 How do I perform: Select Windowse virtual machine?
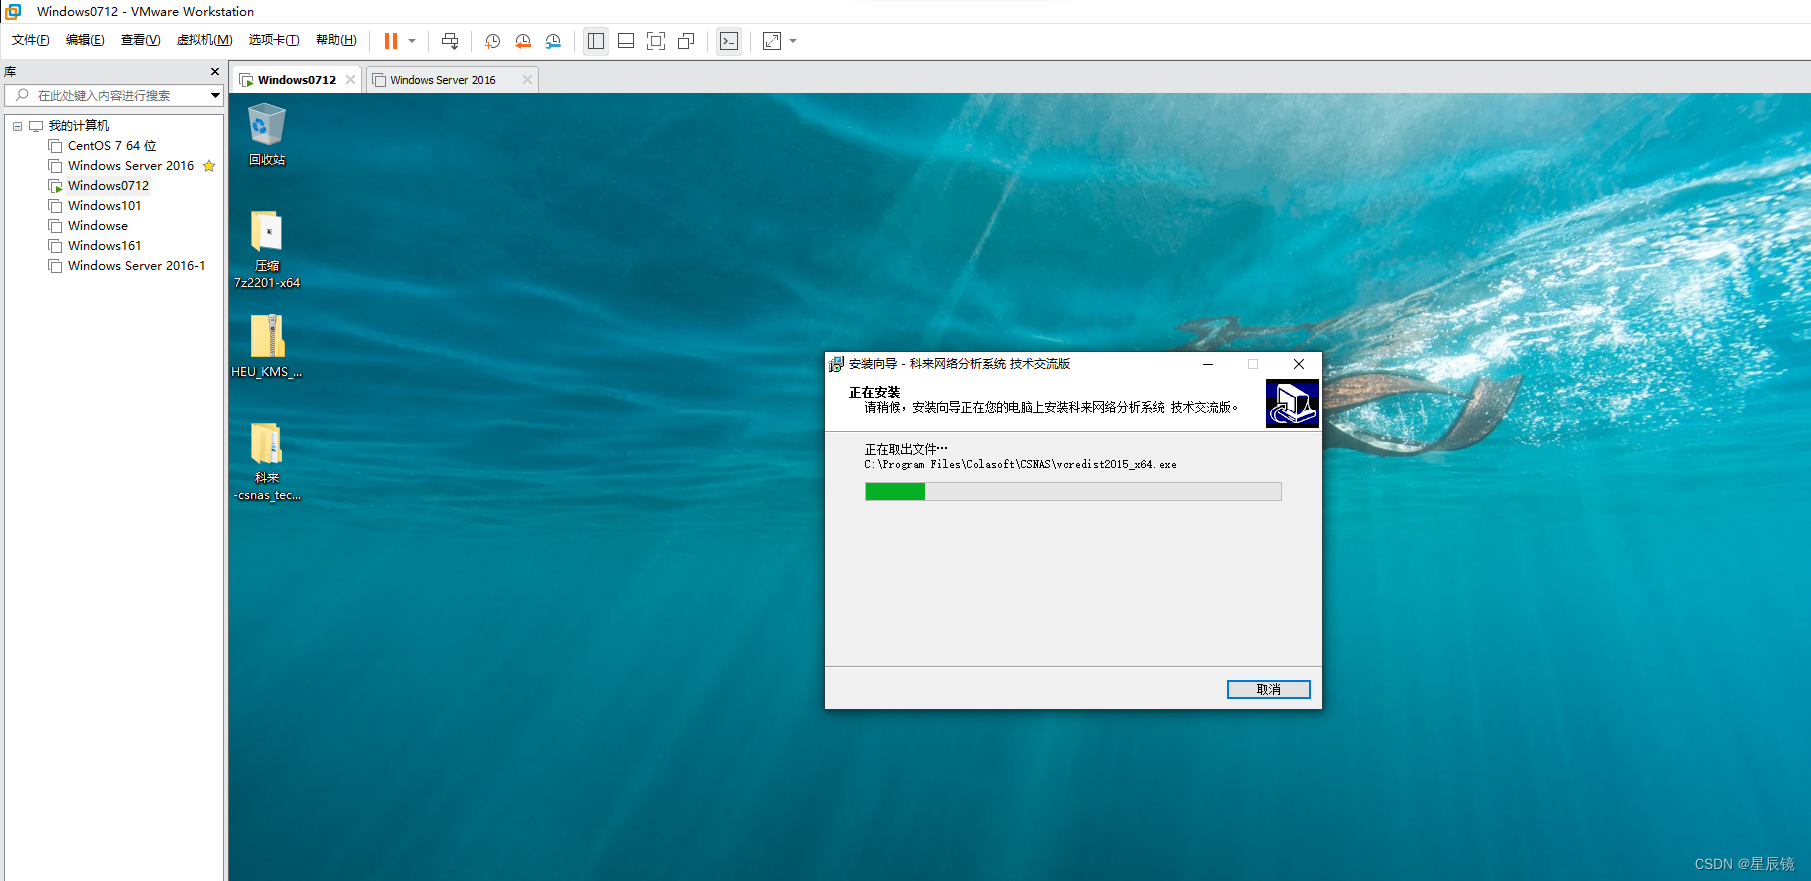(x=97, y=226)
